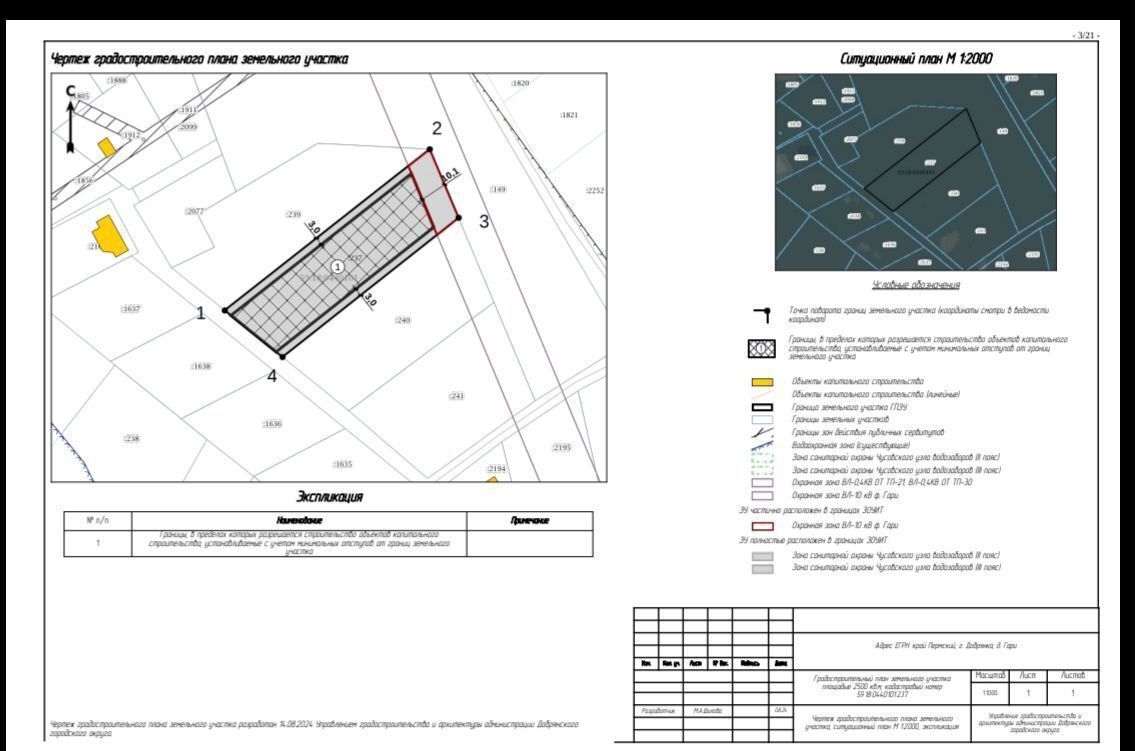Click the situational plan dark map image
1135x751 pixels.
click(916, 172)
